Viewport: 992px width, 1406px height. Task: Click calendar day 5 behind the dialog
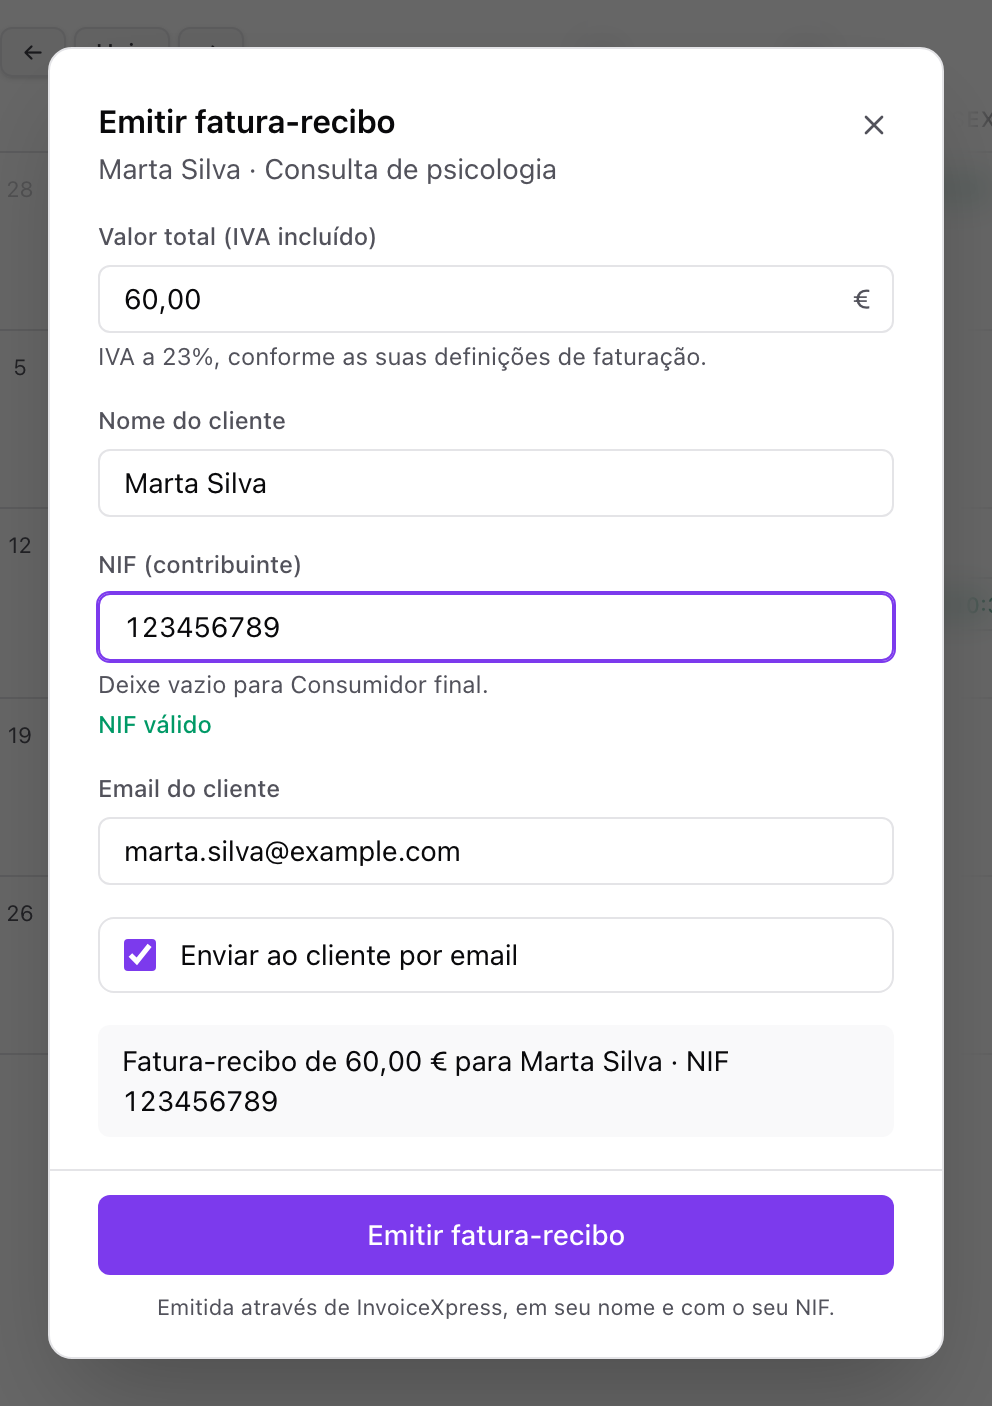click(20, 368)
